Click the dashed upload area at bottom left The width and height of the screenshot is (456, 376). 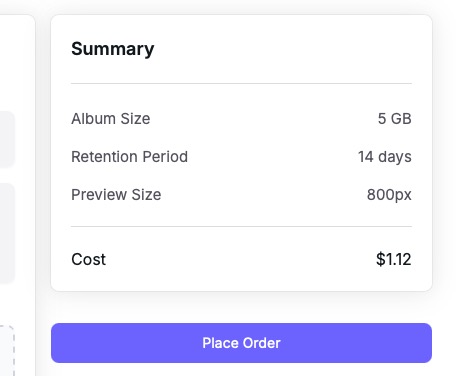pyautogui.click(x=7, y=351)
